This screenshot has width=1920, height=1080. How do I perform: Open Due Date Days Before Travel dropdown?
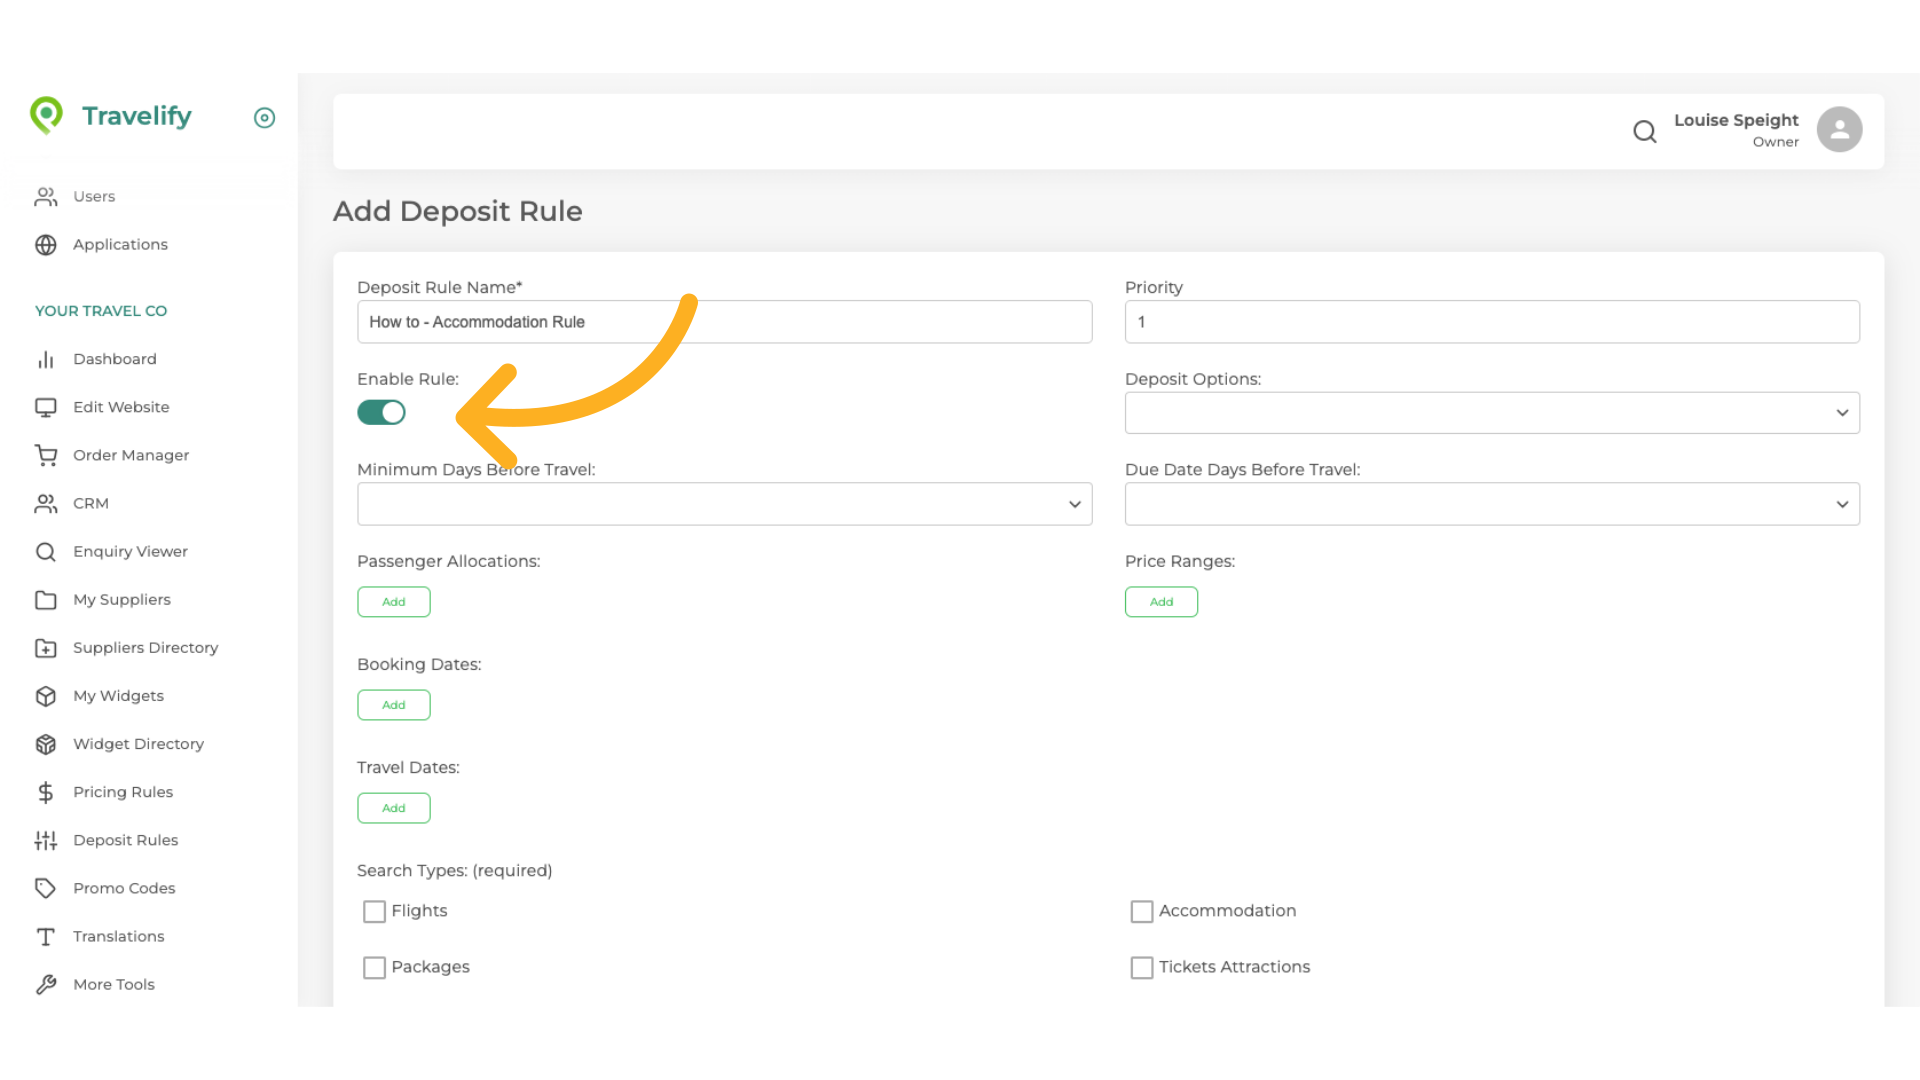tap(1491, 504)
